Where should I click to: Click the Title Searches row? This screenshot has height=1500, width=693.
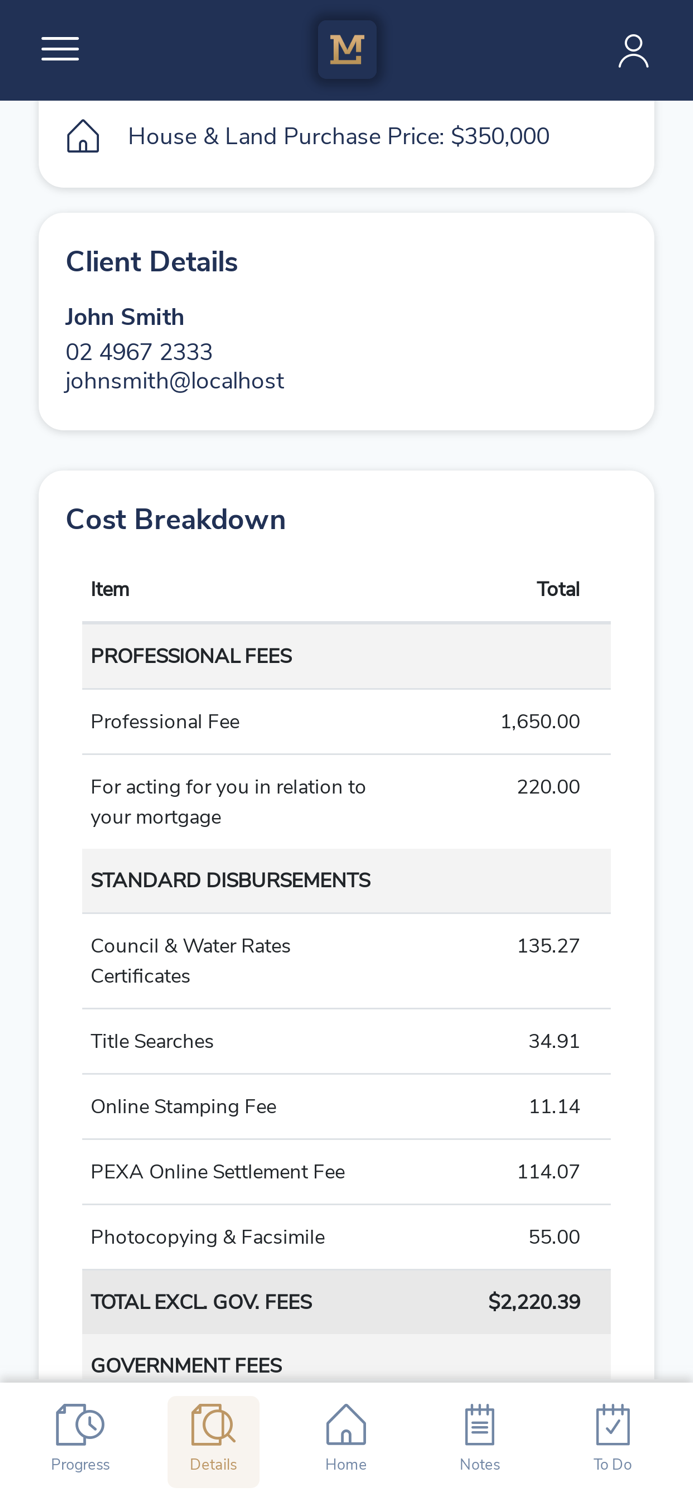tap(346, 1042)
